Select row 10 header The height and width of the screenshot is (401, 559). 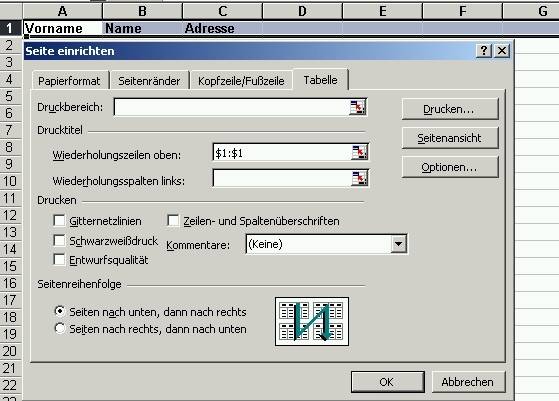[11, 181]
